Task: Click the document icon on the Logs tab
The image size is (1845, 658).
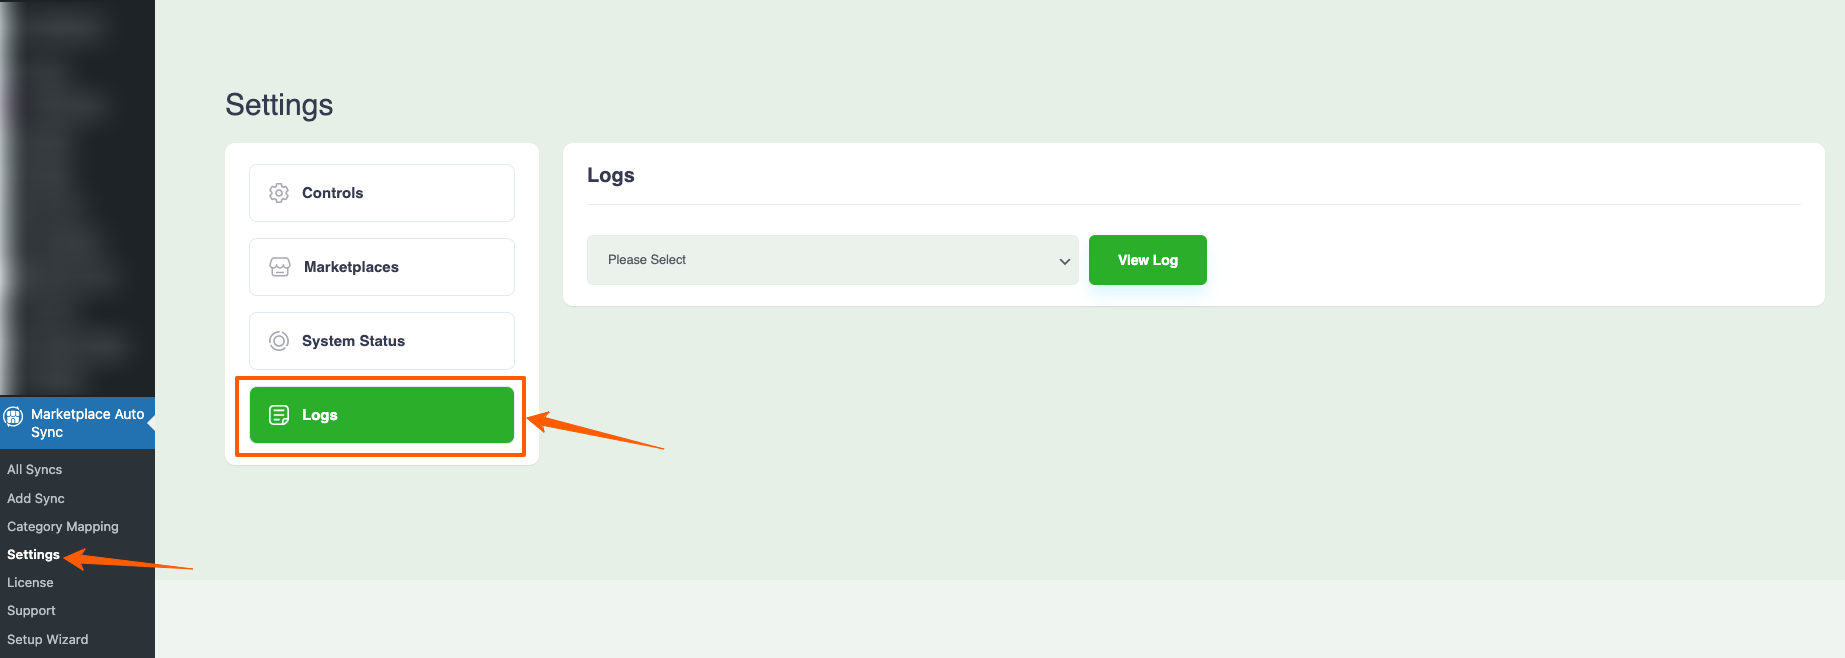Action: pos(279,415)
